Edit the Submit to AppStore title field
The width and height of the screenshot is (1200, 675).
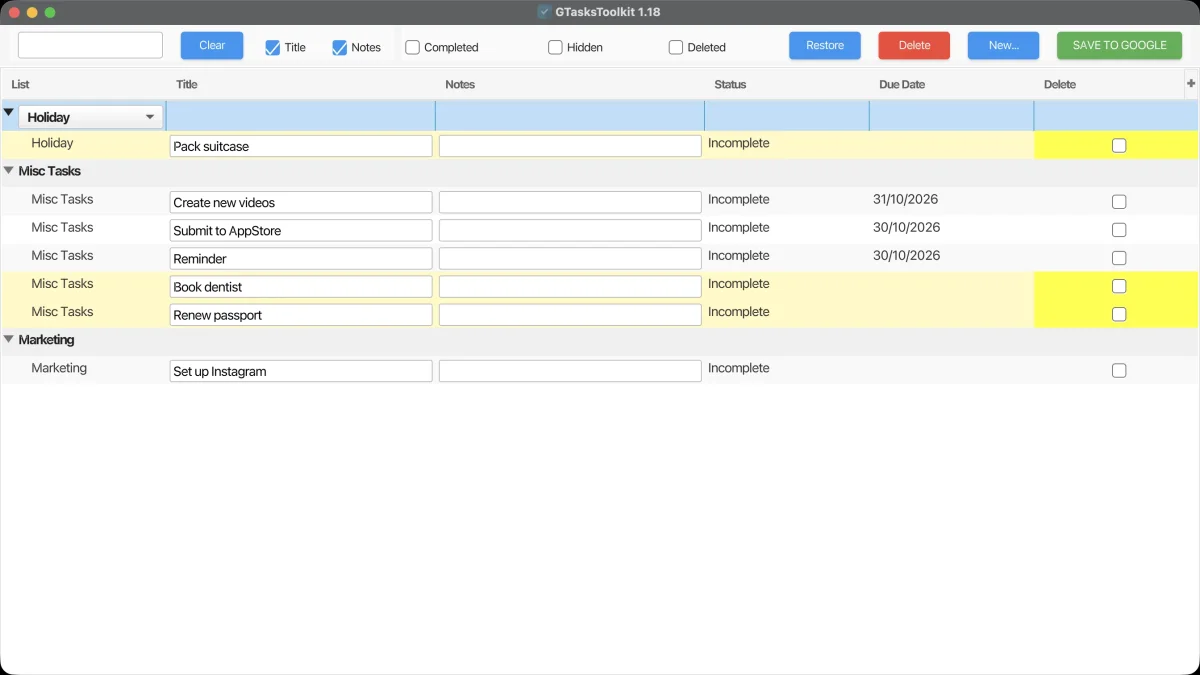301,230
